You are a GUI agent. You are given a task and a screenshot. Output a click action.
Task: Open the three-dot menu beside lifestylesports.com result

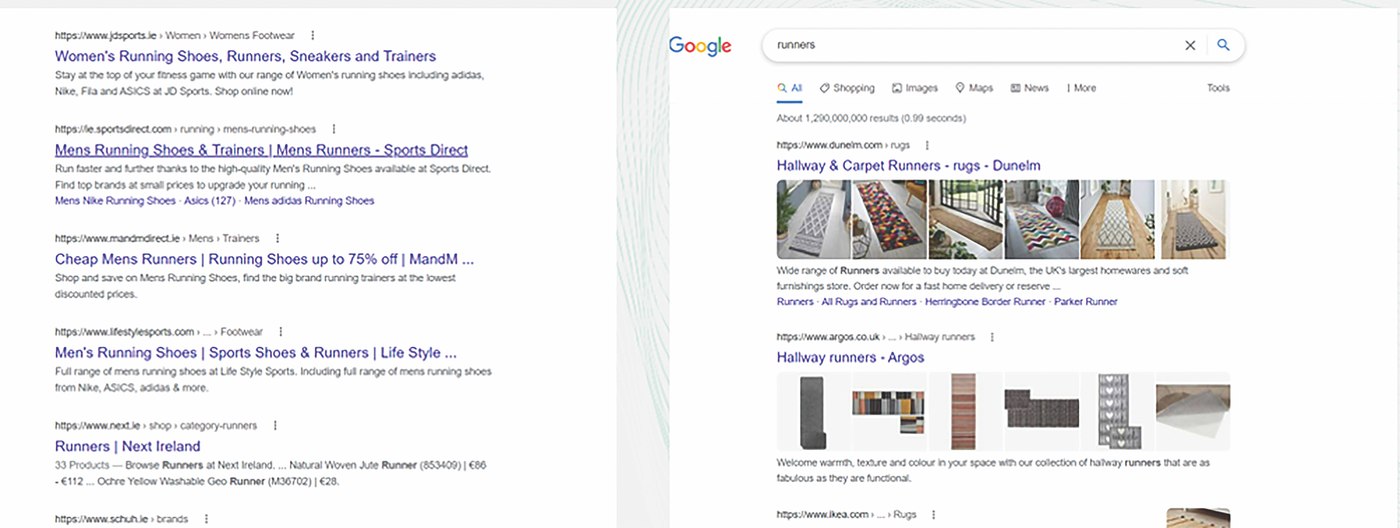(281, 332)
